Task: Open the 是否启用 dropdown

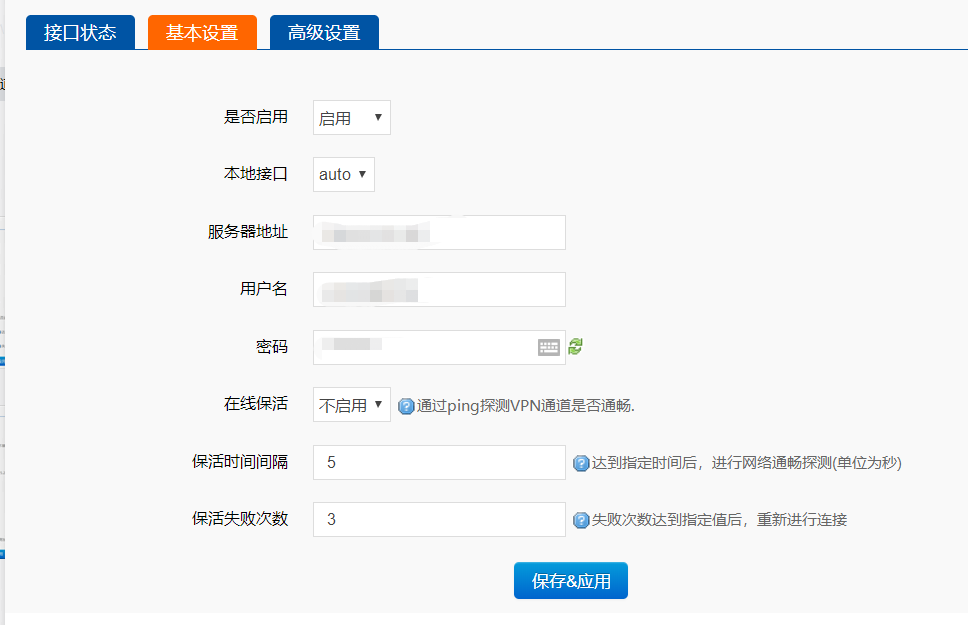Action: [x=351, y=118]
